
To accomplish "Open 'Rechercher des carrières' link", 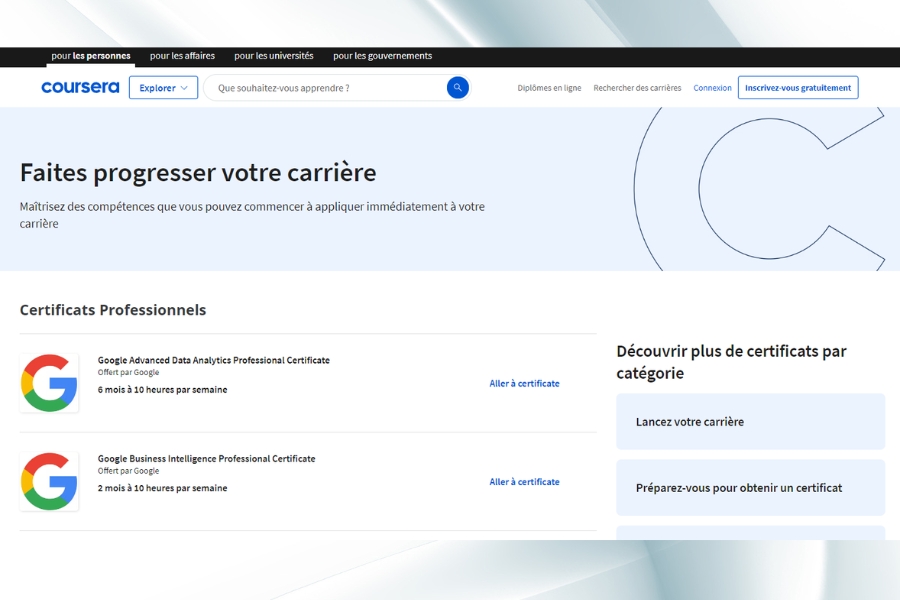I will [x=637, y=88].
